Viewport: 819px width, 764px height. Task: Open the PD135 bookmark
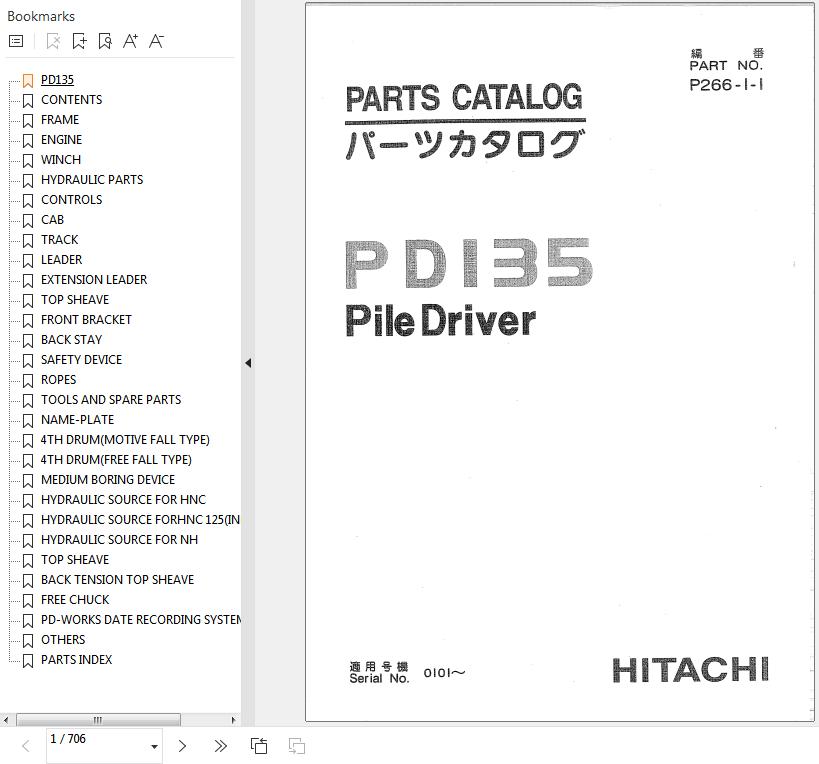57,80
